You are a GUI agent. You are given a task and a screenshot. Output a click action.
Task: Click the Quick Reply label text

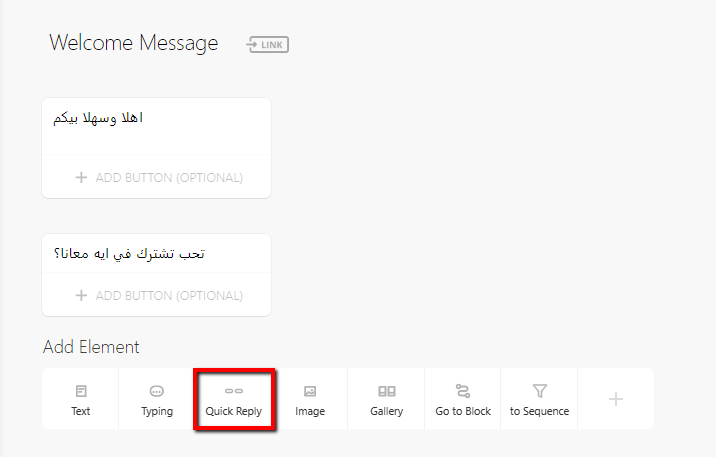(234, 411)
